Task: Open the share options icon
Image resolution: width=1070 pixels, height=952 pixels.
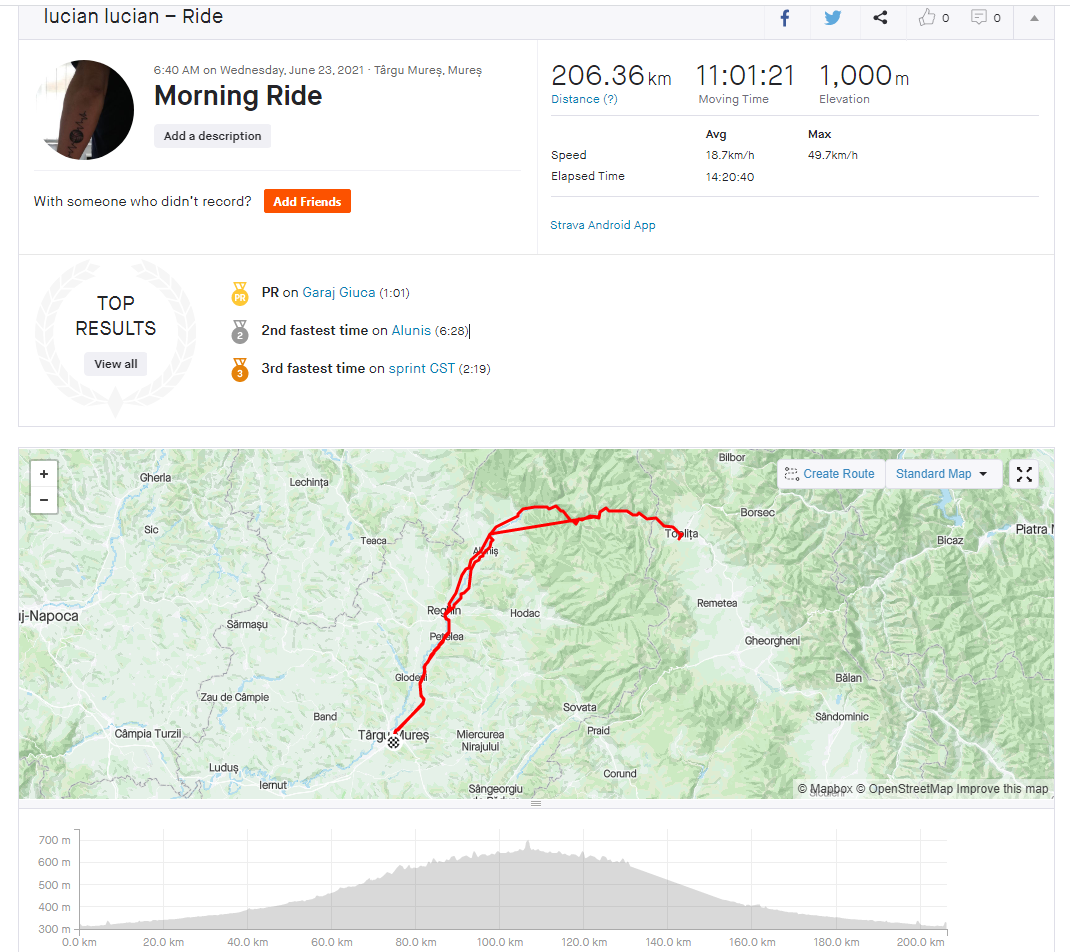Action: tap(880, 18)
